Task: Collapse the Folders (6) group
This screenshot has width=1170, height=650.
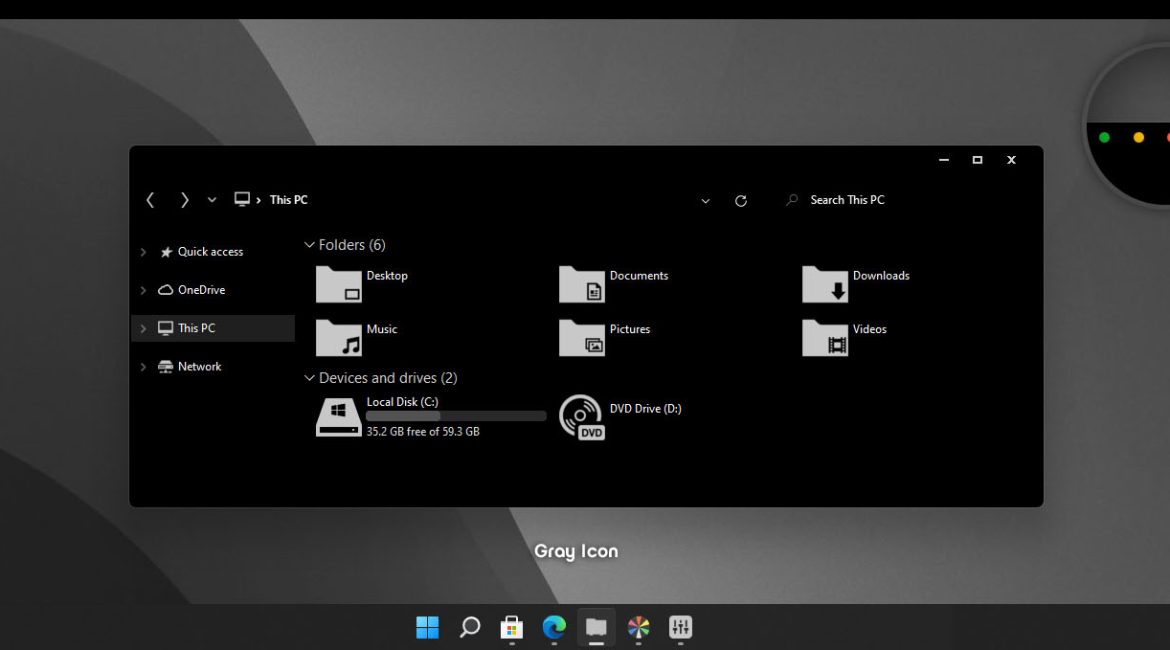Action: pyautogui.click(x=309, y=245)
